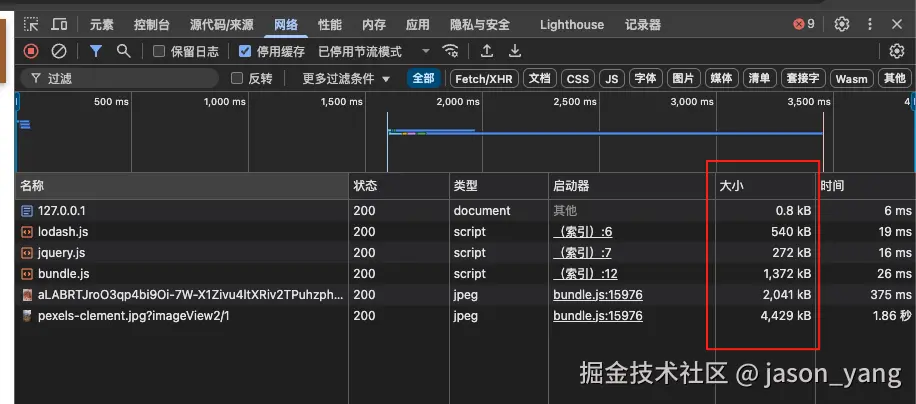The image size is (916, 404).
Task: Sort by the 类型 column header
Action: (x=499, y=186)
